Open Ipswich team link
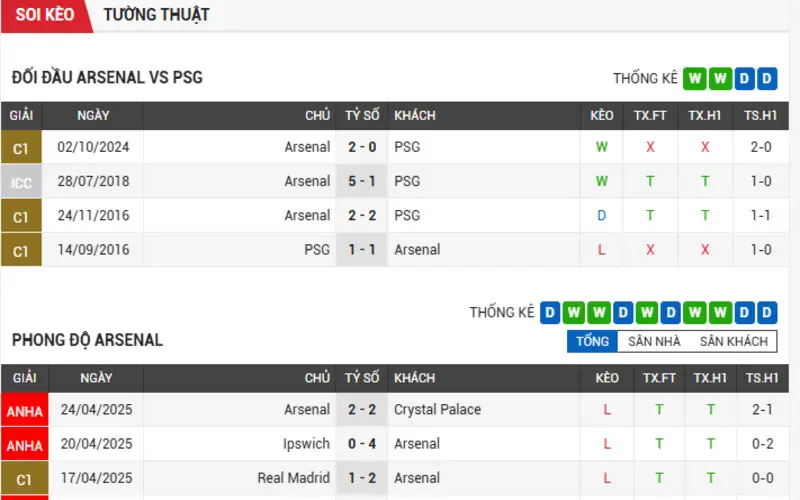This screenshot has height=500, width=800. [x=306, y=444]
